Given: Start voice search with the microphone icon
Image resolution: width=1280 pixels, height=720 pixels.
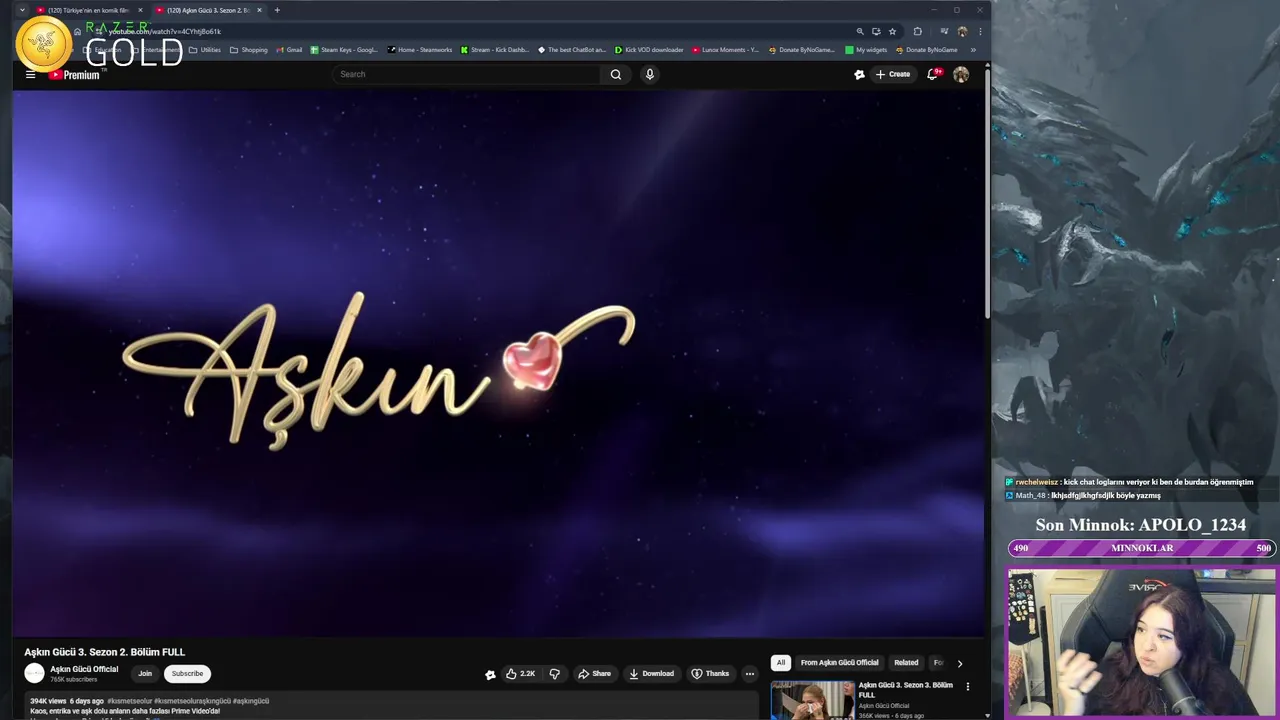Looking at the screenshot, I should click(x=649, y=74).
